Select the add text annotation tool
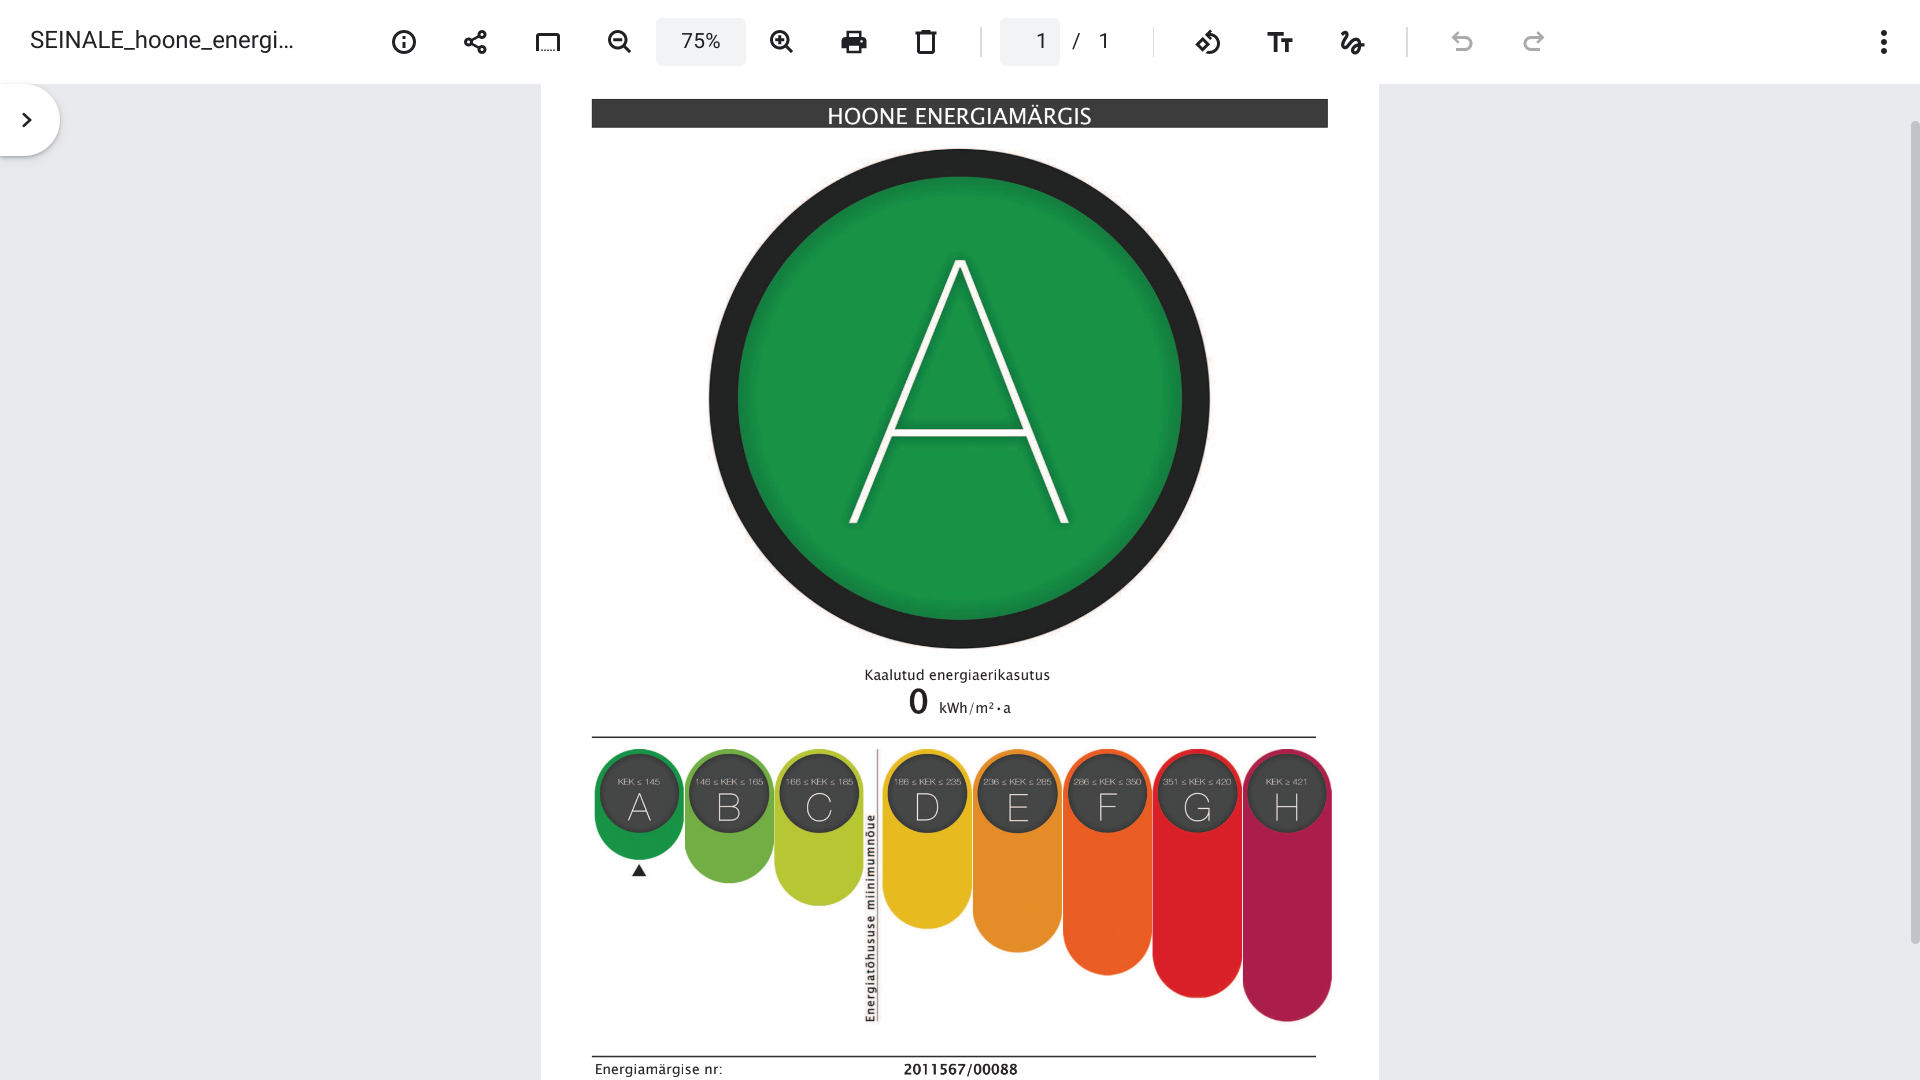 click(1280, 42)
